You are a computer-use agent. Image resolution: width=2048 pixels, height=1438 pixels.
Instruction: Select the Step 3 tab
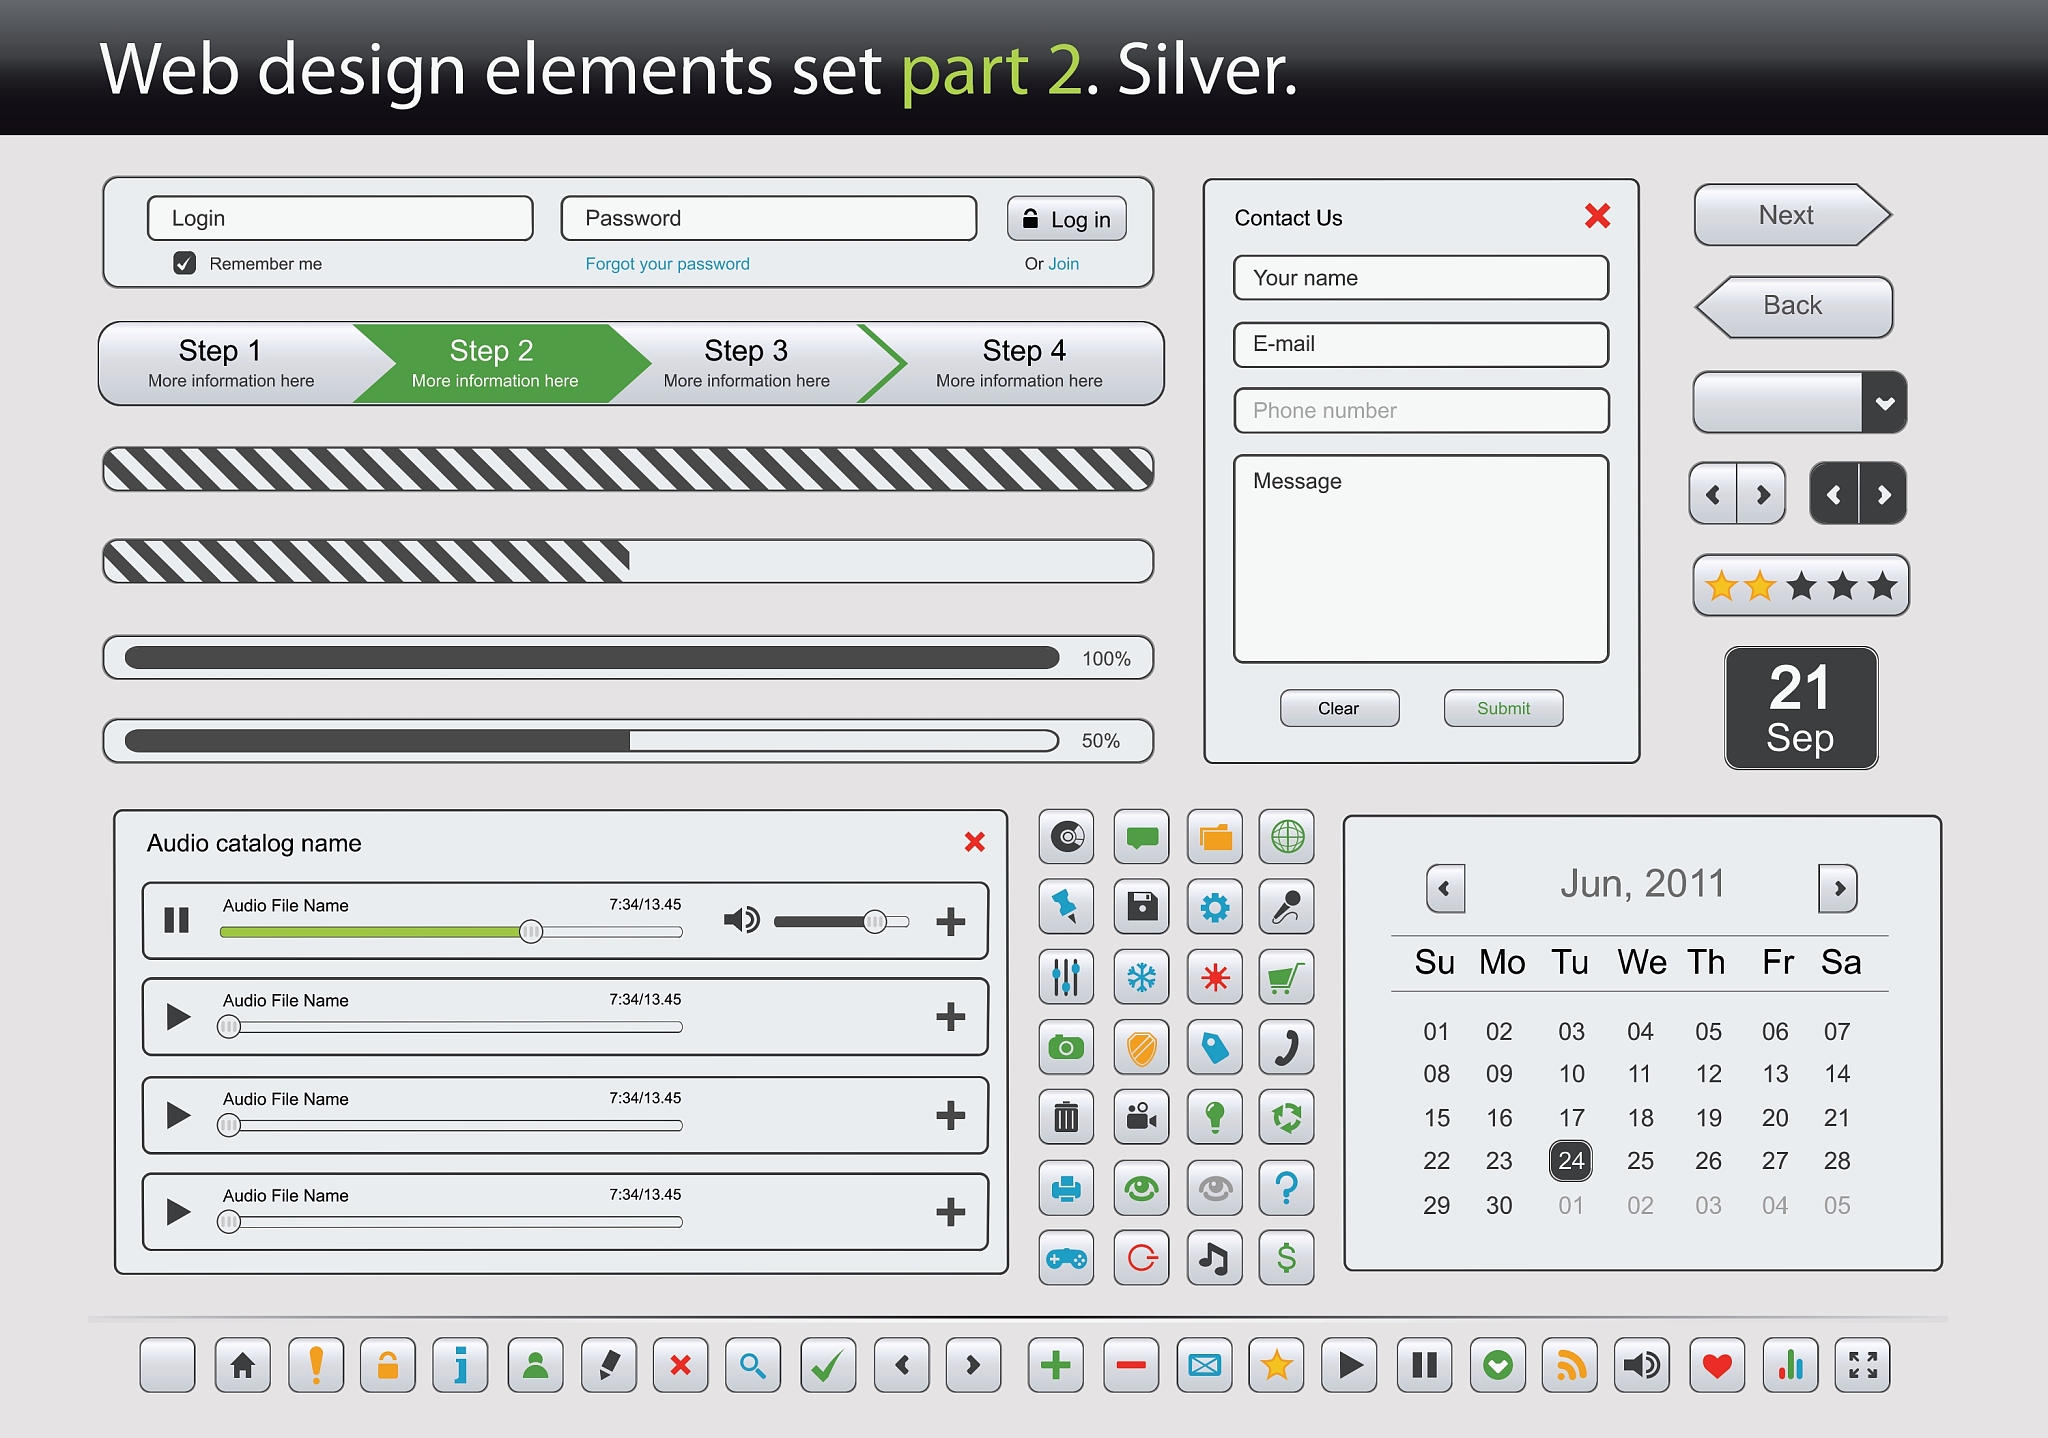pos(746,363)
